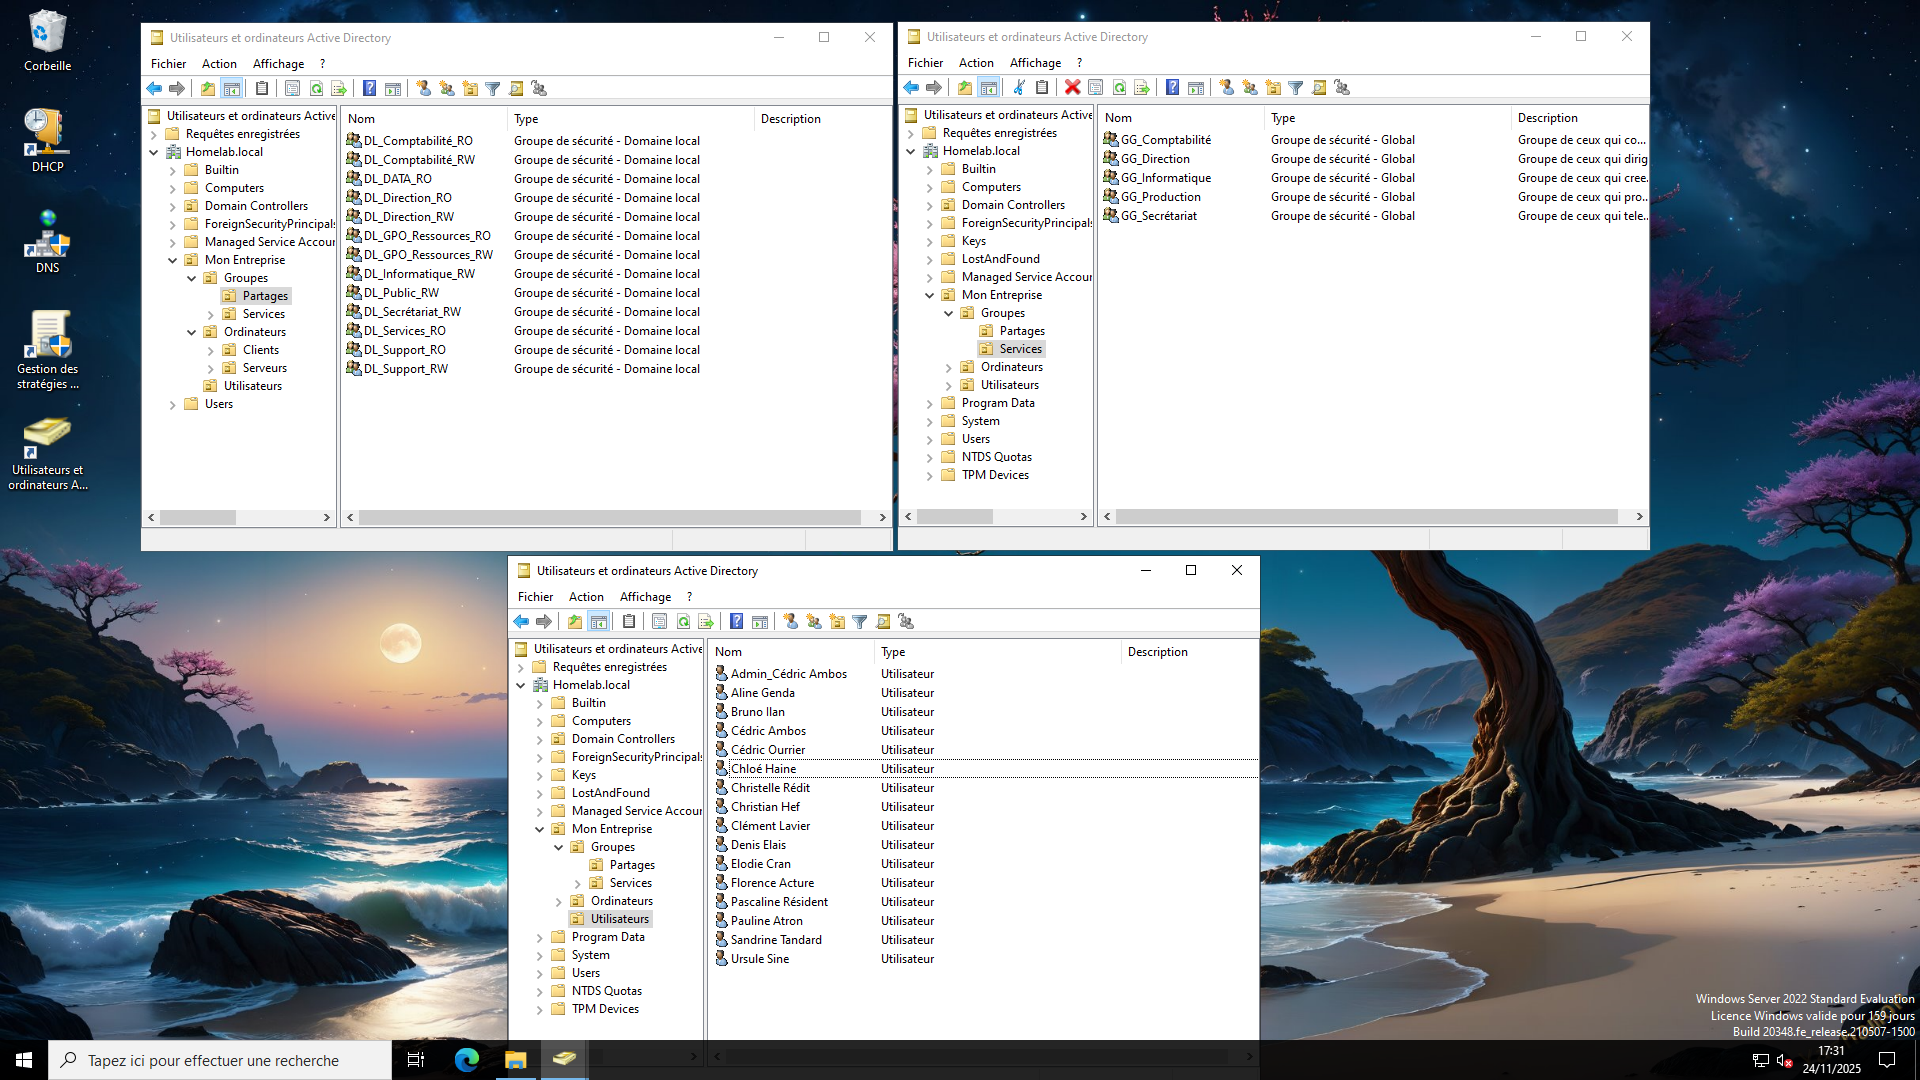The image size is (1920, 1080).
Task: Click the Back arrow in the top-left window toolbar
Action: tap(154, 89)
